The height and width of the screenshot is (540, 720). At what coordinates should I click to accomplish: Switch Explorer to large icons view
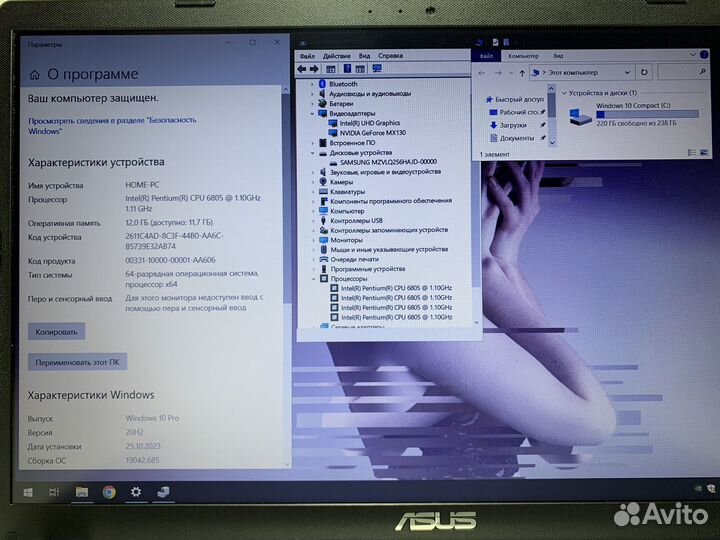click(704, 152)
